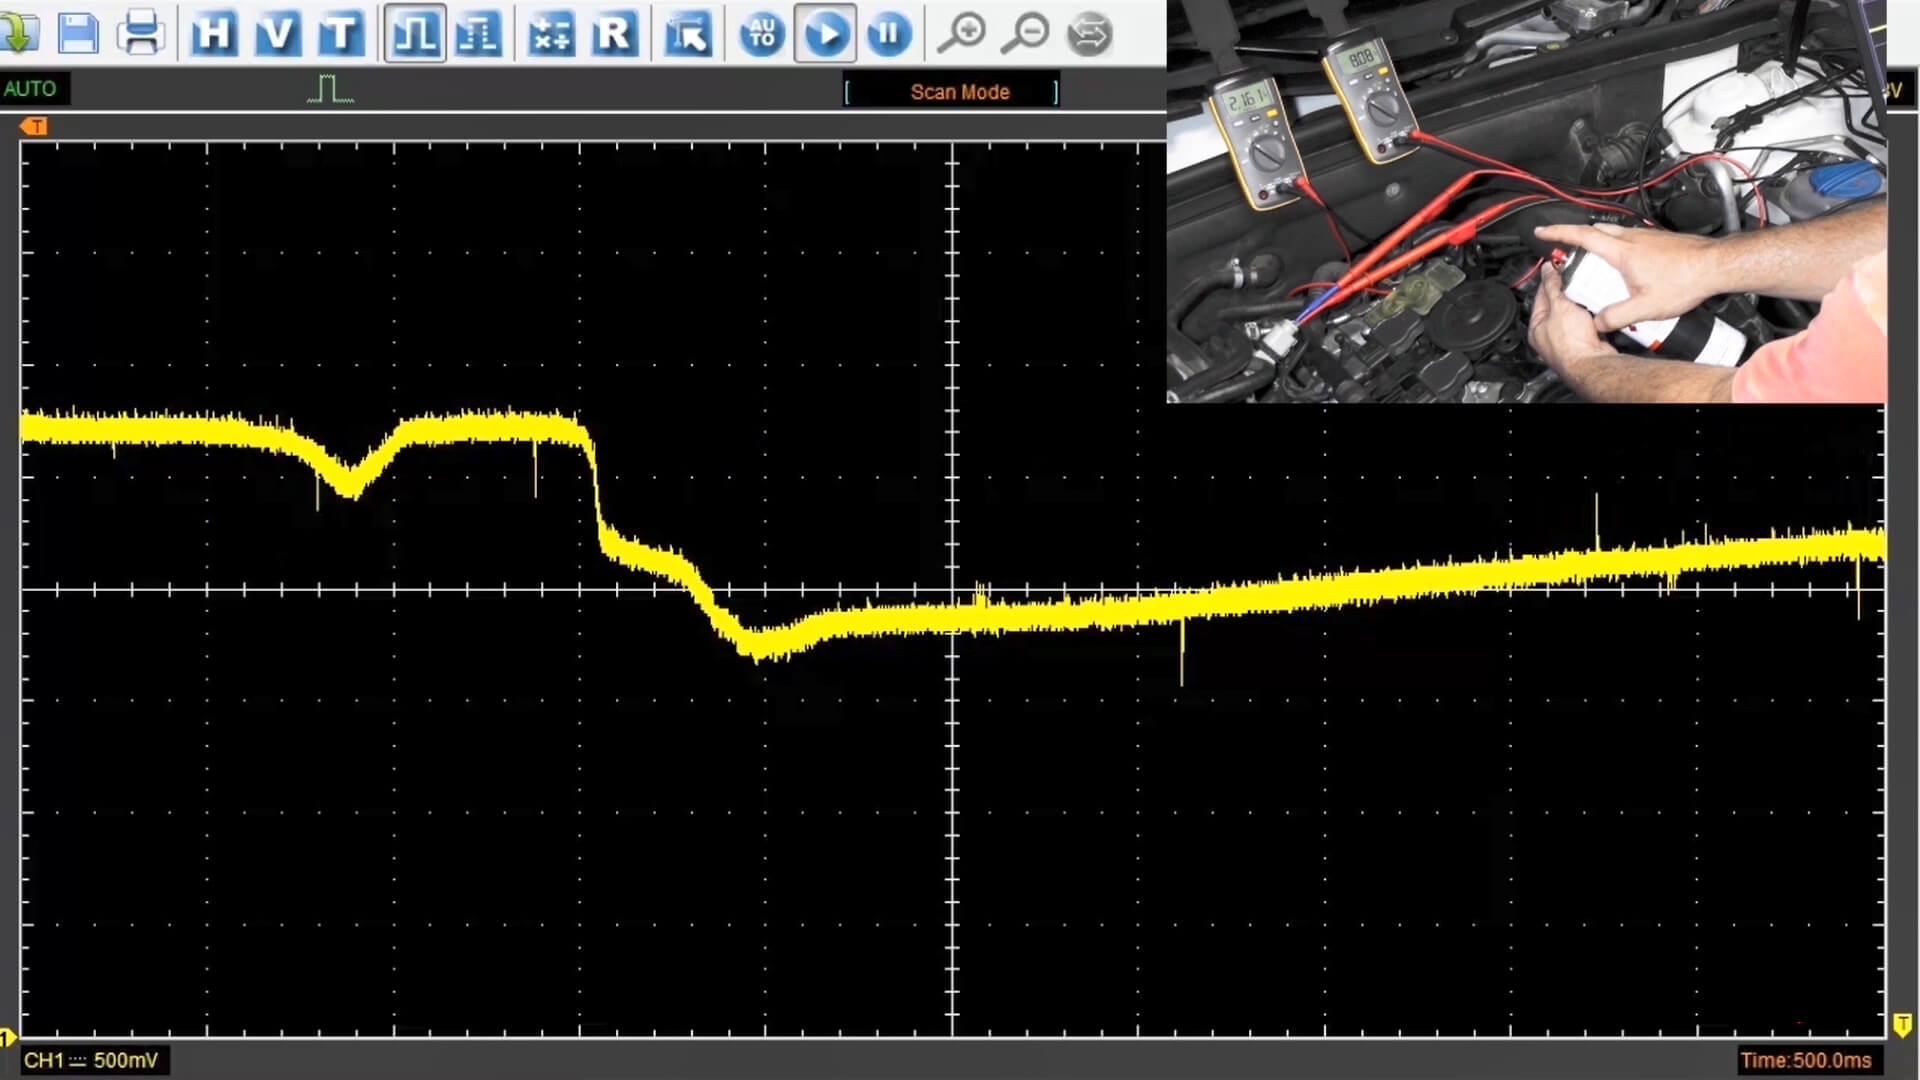The height and width of the screenshot is (1080, 1920).
Task: Click the engine bay video thumbnail
Action: pos(1526,201)
